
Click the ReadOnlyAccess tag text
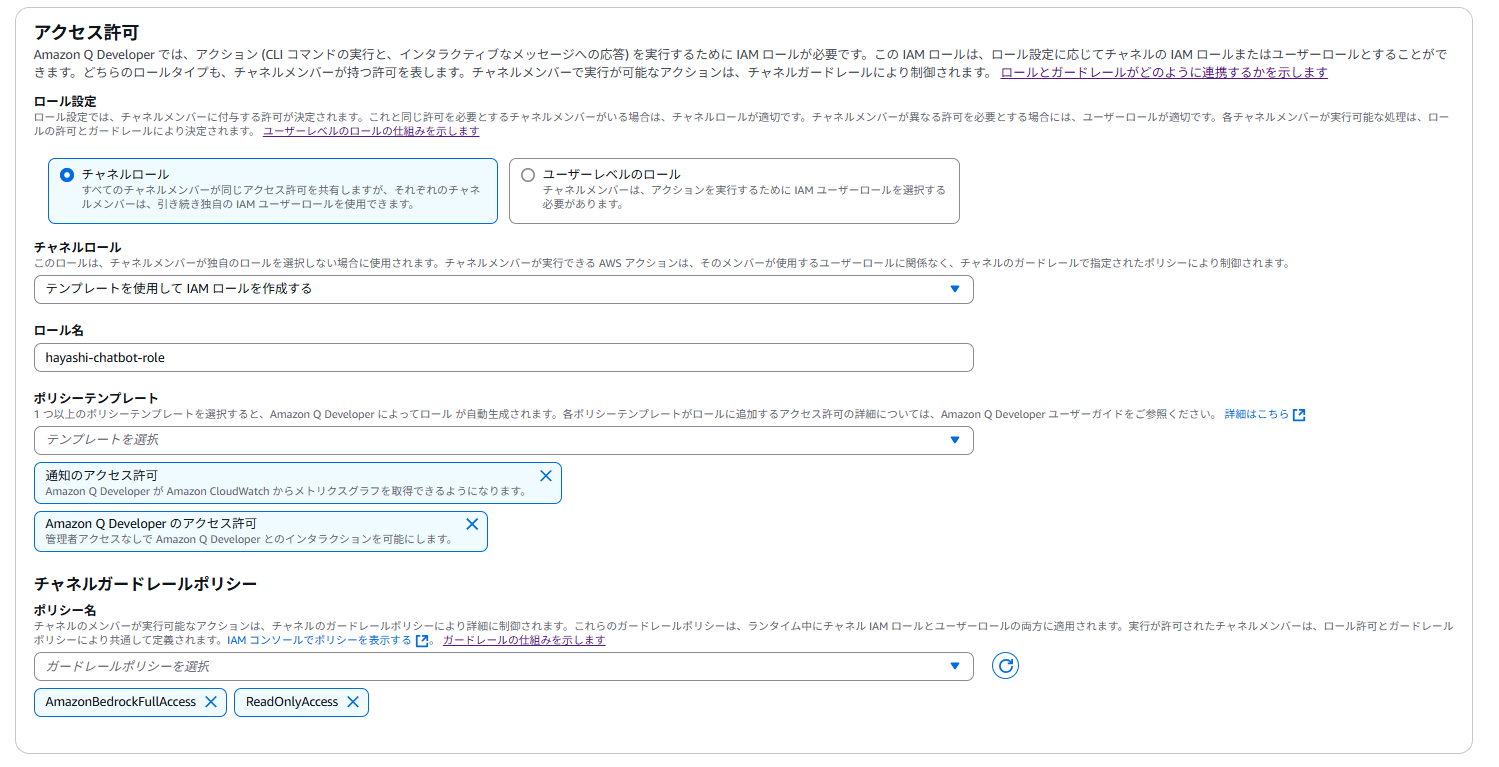pos(292,702)
